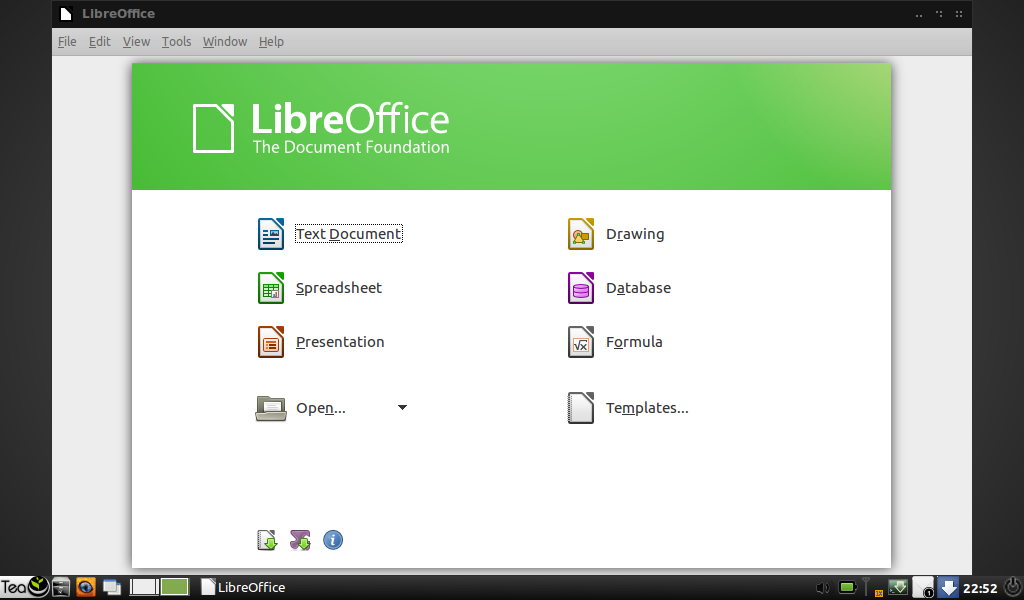This screenshot has height=600, width=1024.
Task: Click the orange 1X indicator in tray
Action: pos(878,593)
